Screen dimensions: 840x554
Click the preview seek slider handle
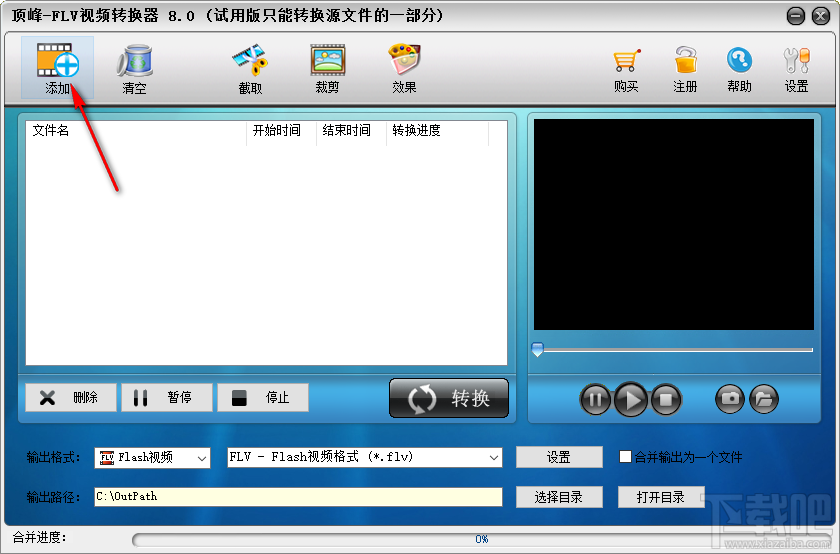point(537,350)
